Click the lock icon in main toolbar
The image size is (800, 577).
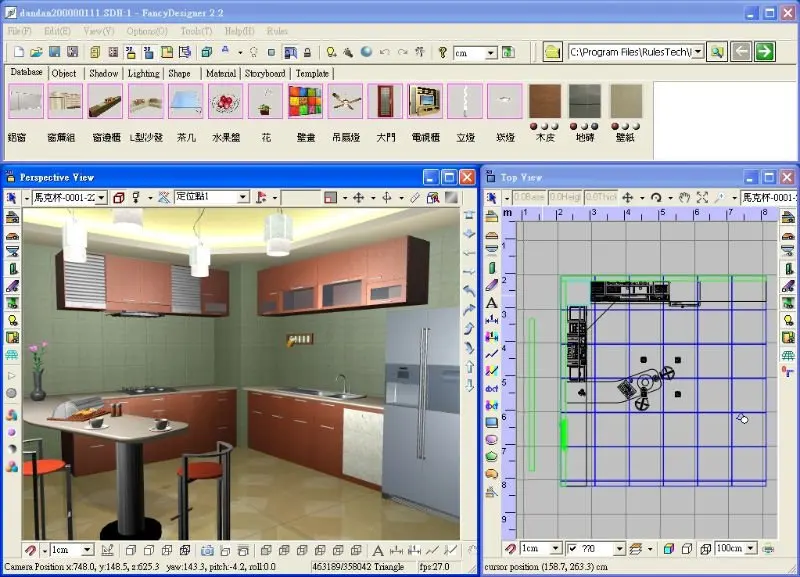click(308, 52)
